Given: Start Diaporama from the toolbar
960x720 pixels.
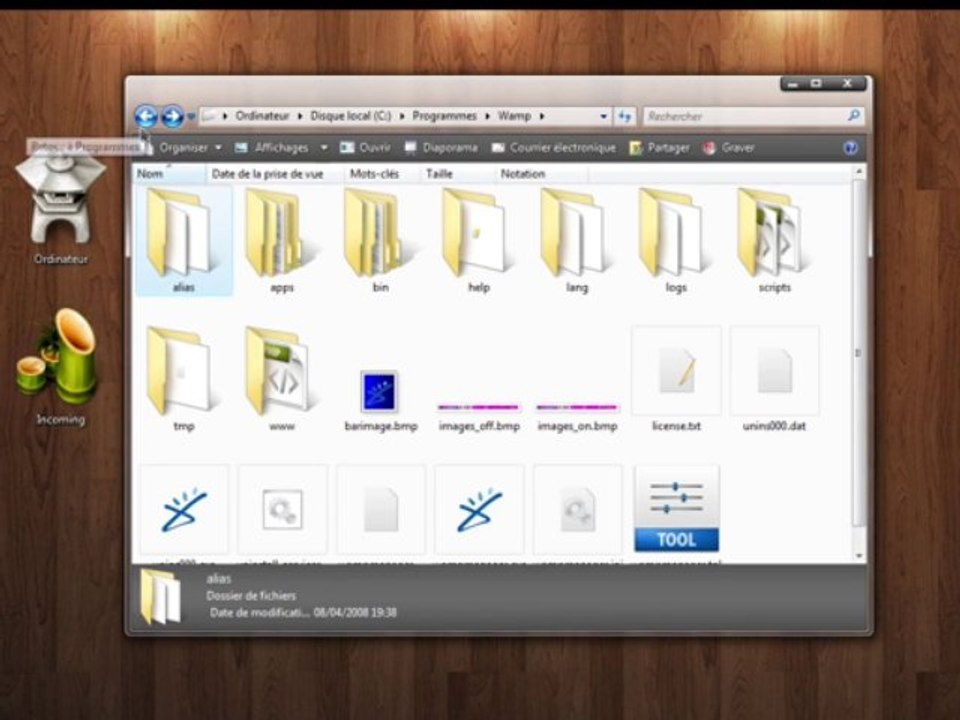Looking at the screenshot, I should [441, 148].
